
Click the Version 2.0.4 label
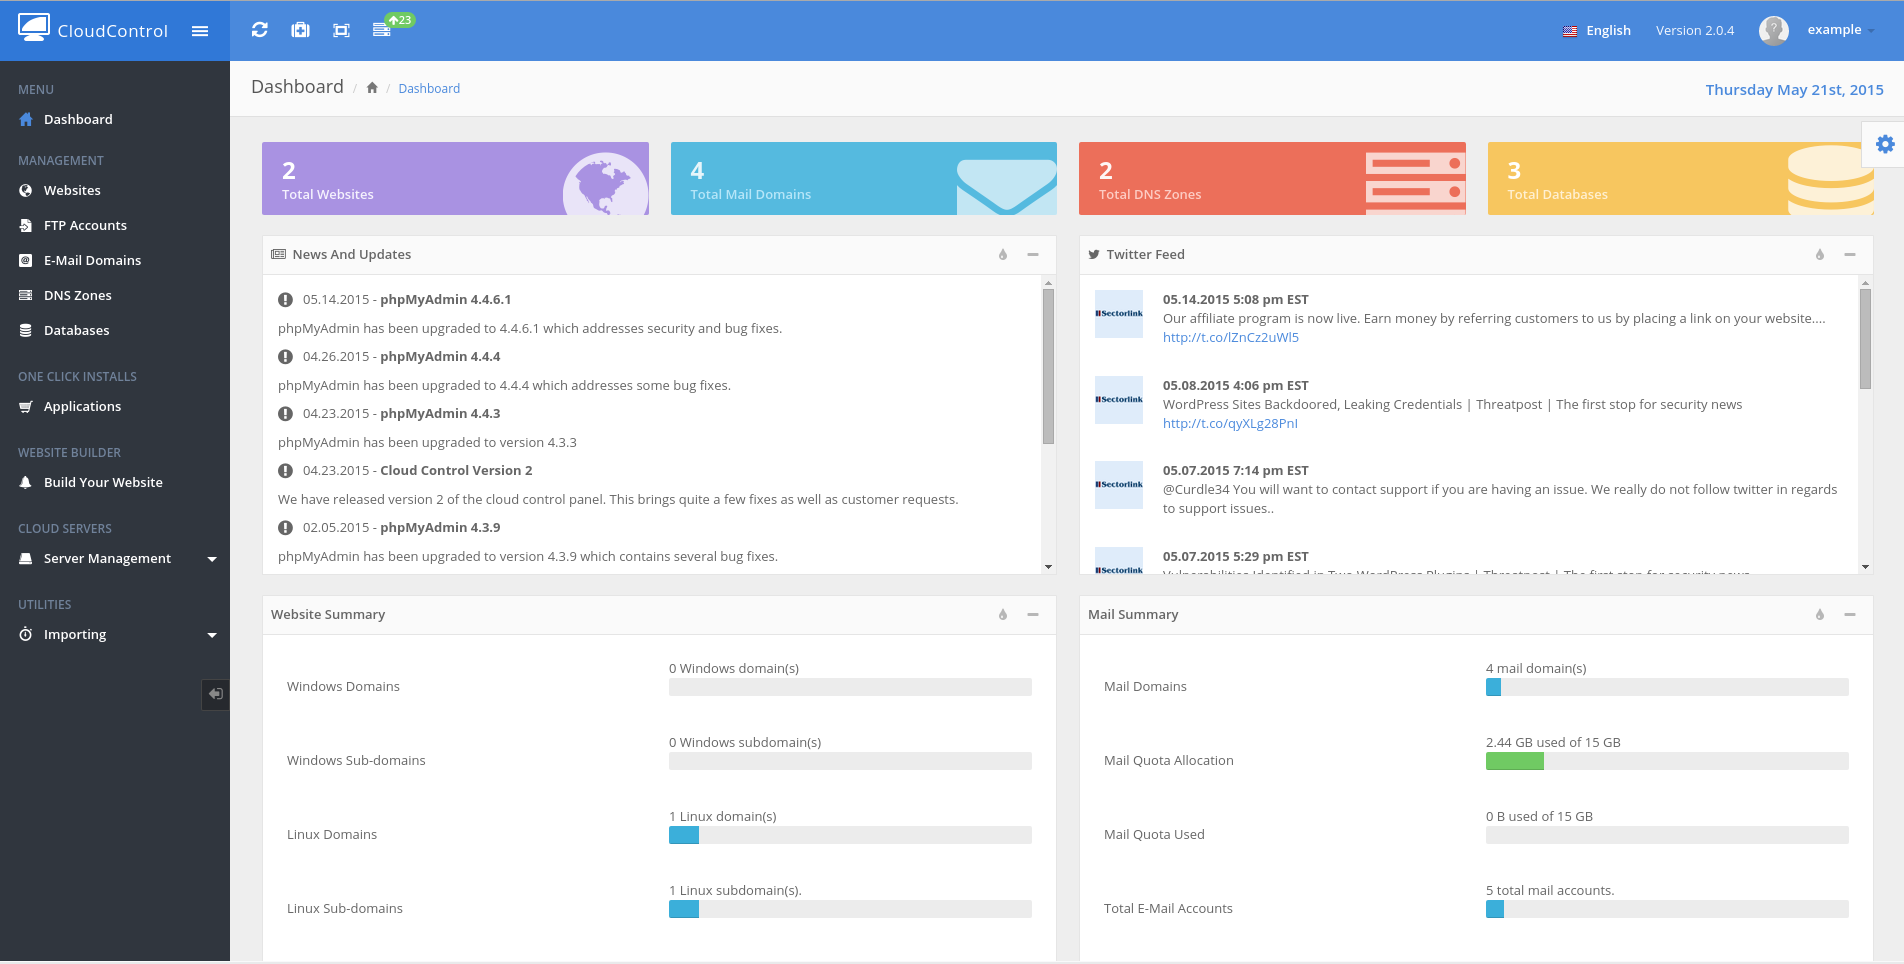pos(1695,31)
